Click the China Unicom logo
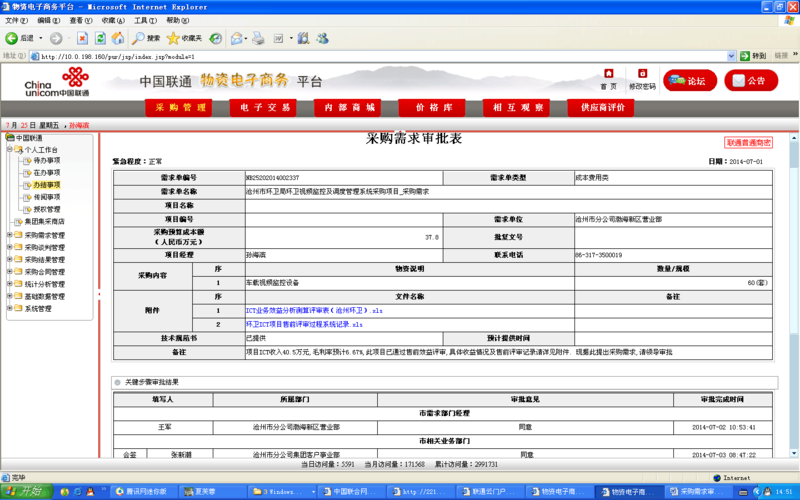The width and height of the screenshot is (800, 500). pos(57,82)
